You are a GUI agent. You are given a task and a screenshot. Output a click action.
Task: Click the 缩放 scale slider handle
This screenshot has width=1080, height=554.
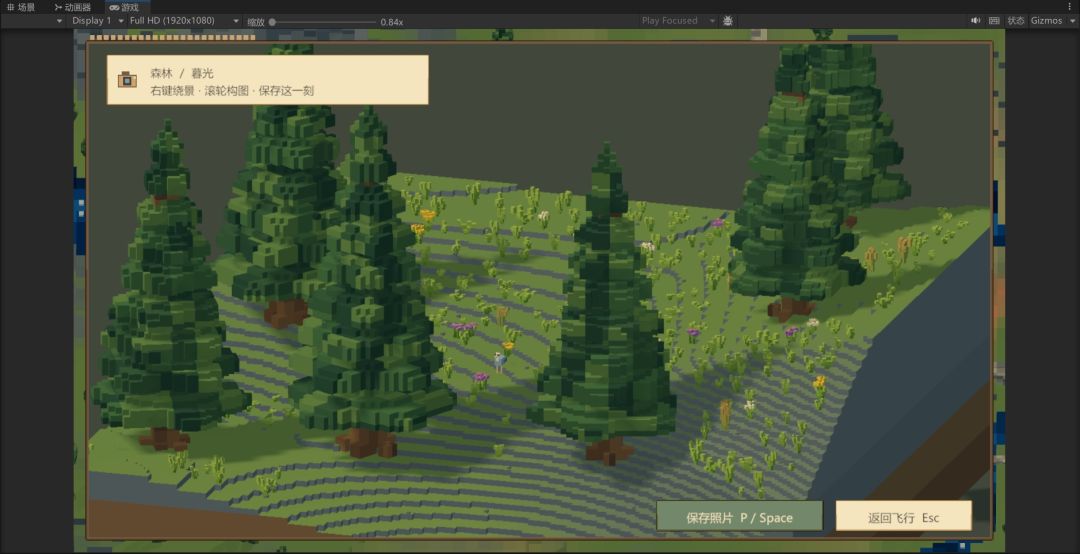tap(272, 22)
